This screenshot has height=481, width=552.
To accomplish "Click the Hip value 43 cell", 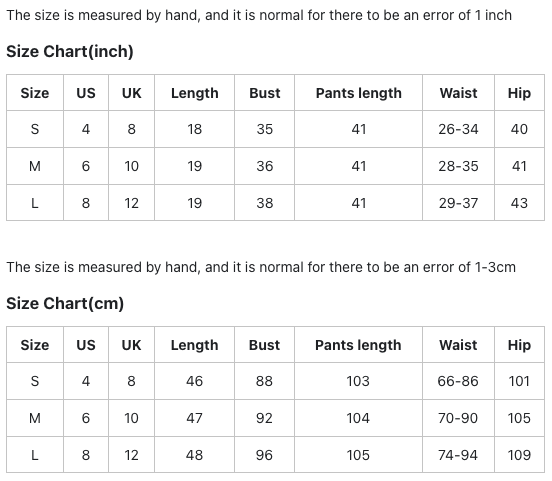I will 519,203.
